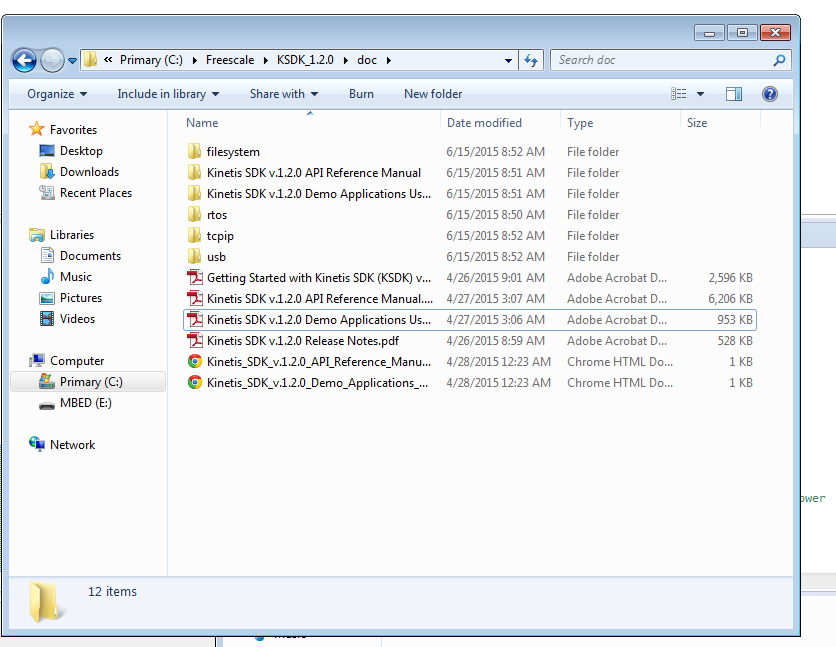Select the Release Notes PDF file icon

coord(195,341)
